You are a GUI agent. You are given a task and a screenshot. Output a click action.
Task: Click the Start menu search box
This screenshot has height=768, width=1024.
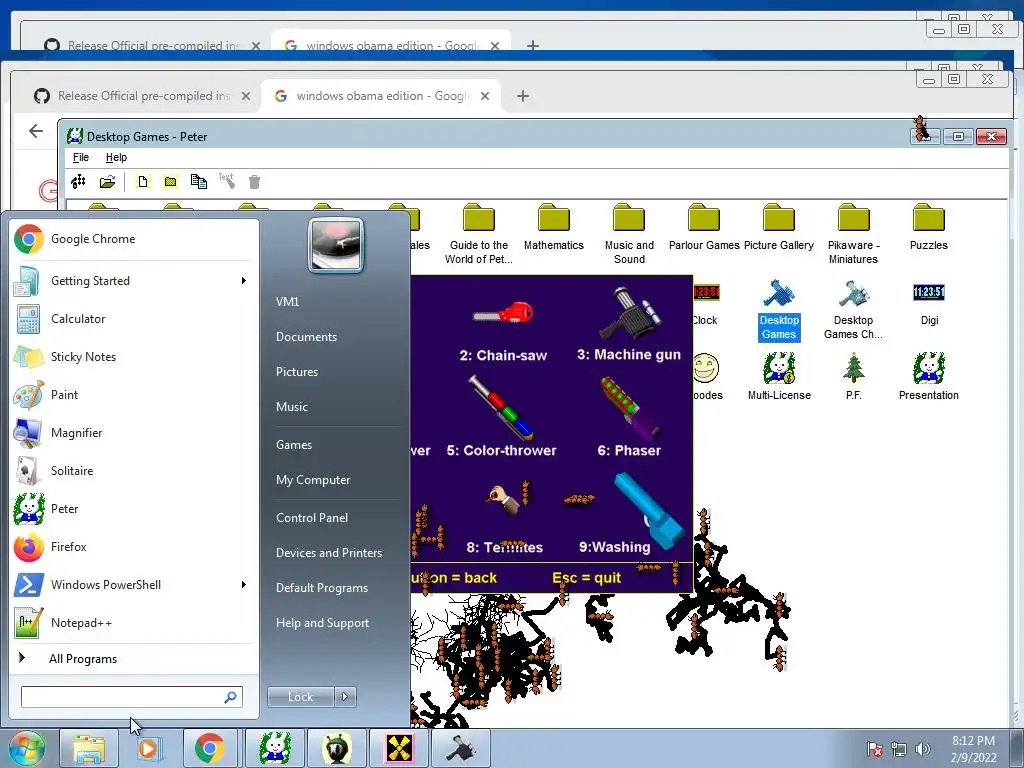[131, 697]
